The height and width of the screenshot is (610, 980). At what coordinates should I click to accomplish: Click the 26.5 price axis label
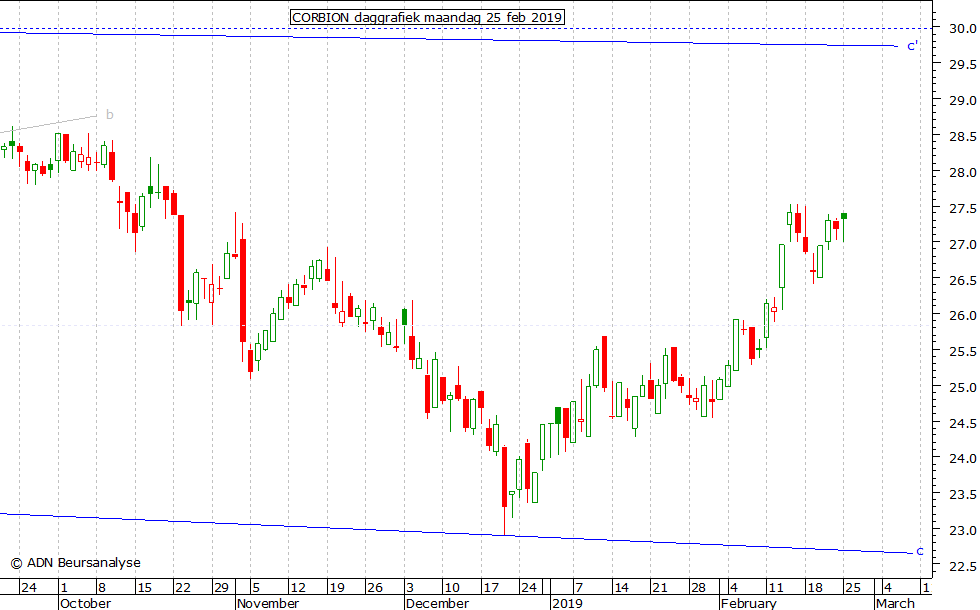[962, 280]
